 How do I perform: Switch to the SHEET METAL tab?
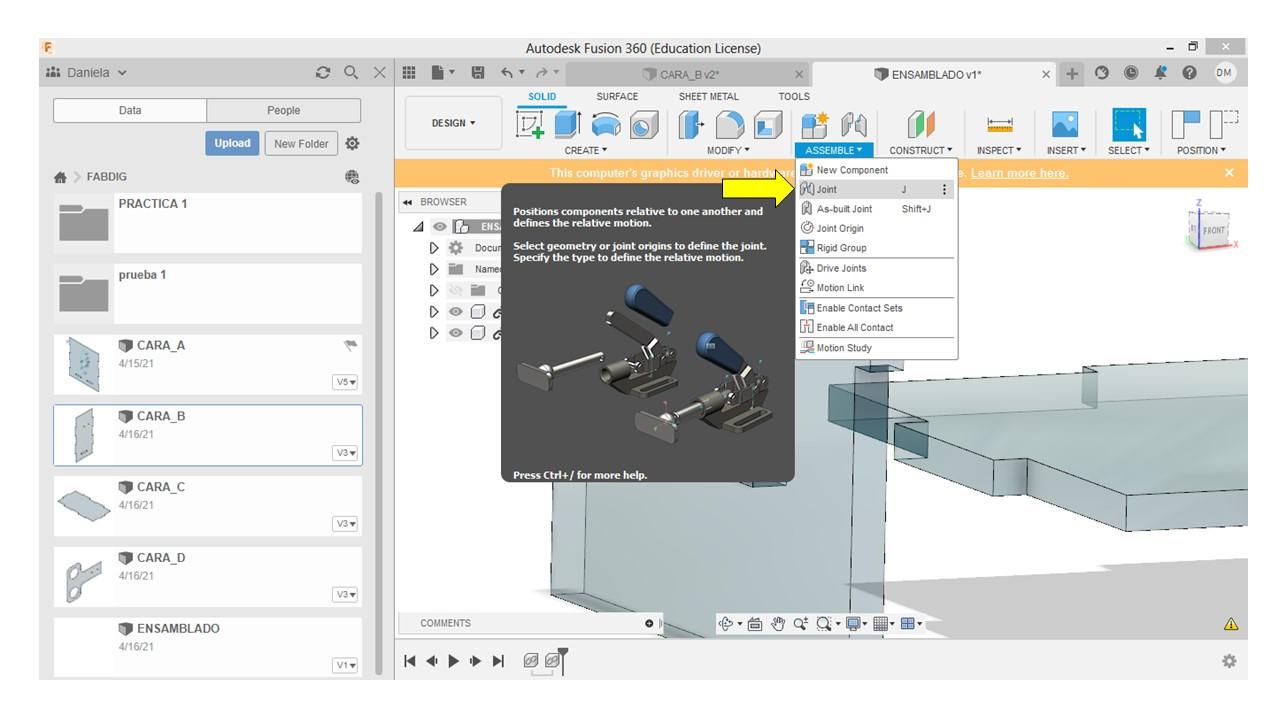point(709,97)
